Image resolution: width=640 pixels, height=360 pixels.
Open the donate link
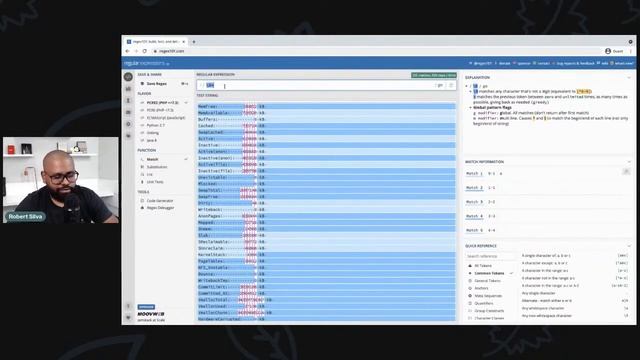point(502,63)
